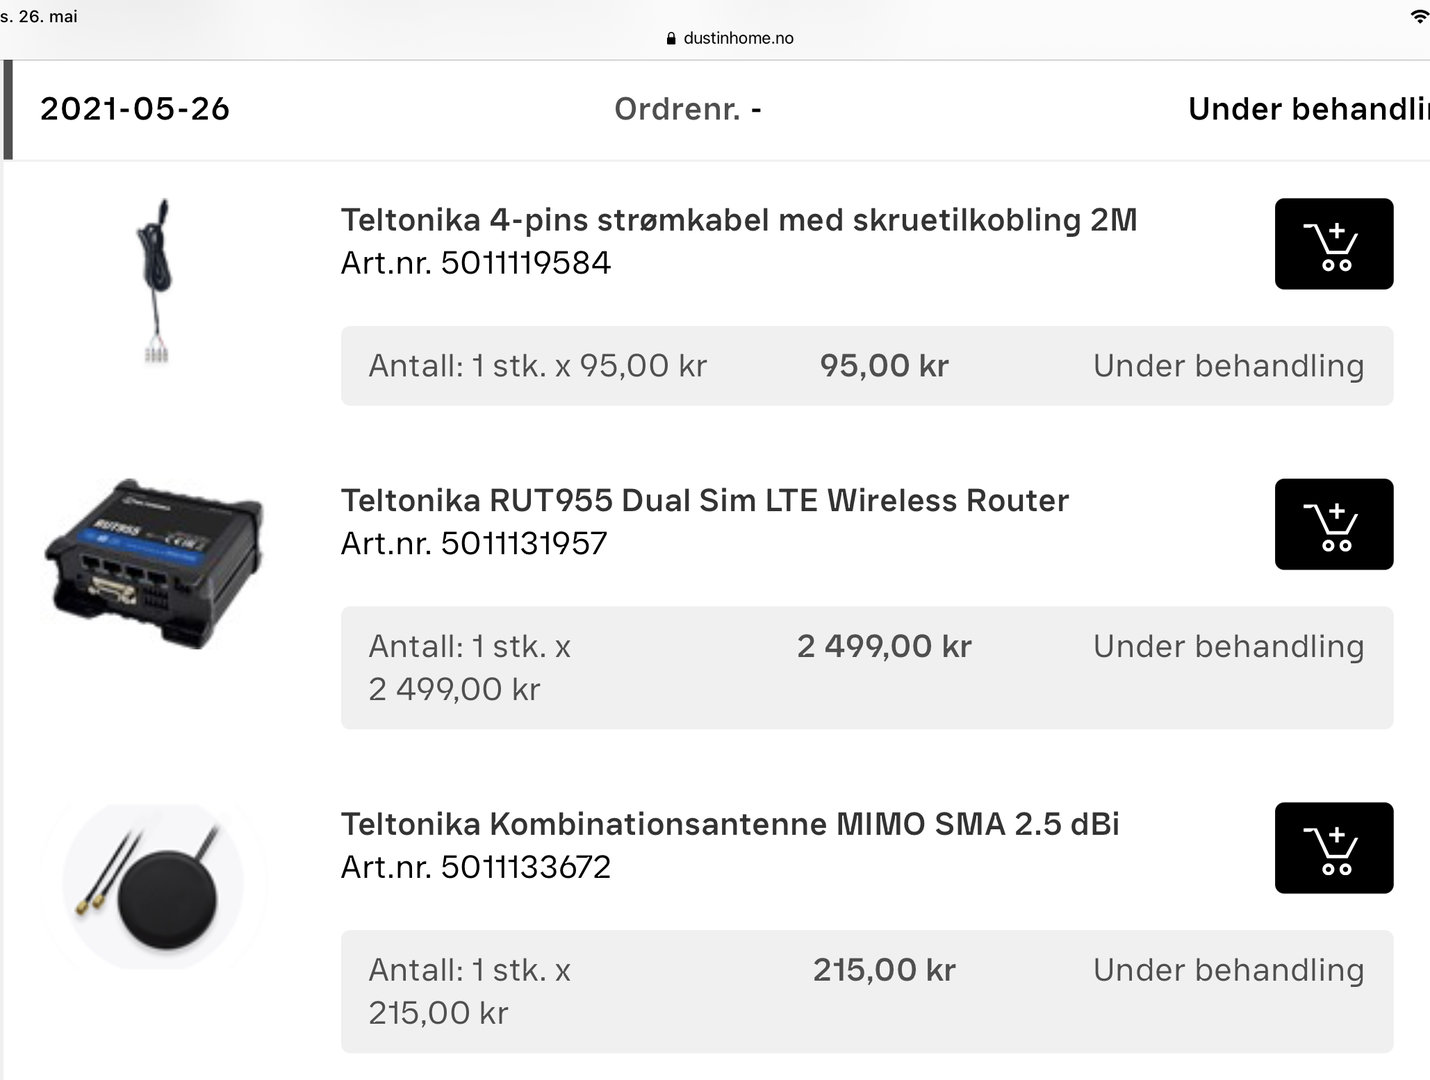The width and height of the screenshot is (1430, 1080).
Task: Tap the Wi-Fi status icon
Action: (1418, 16)
